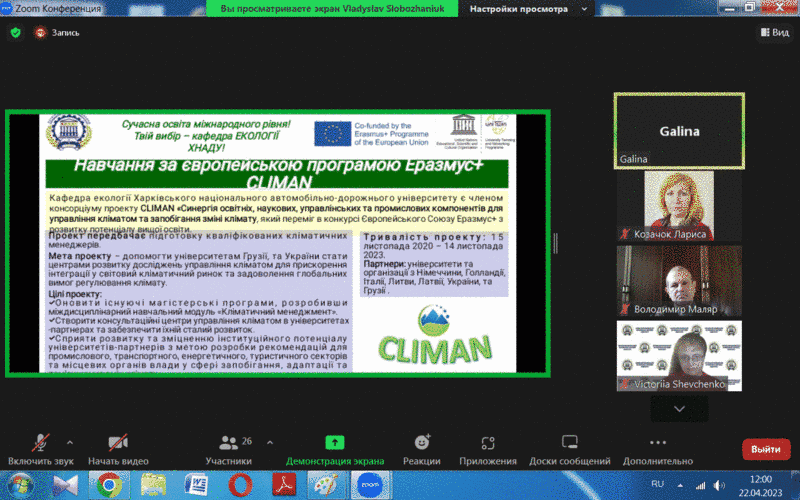Show more participants with down chevron

coord(679,409)
